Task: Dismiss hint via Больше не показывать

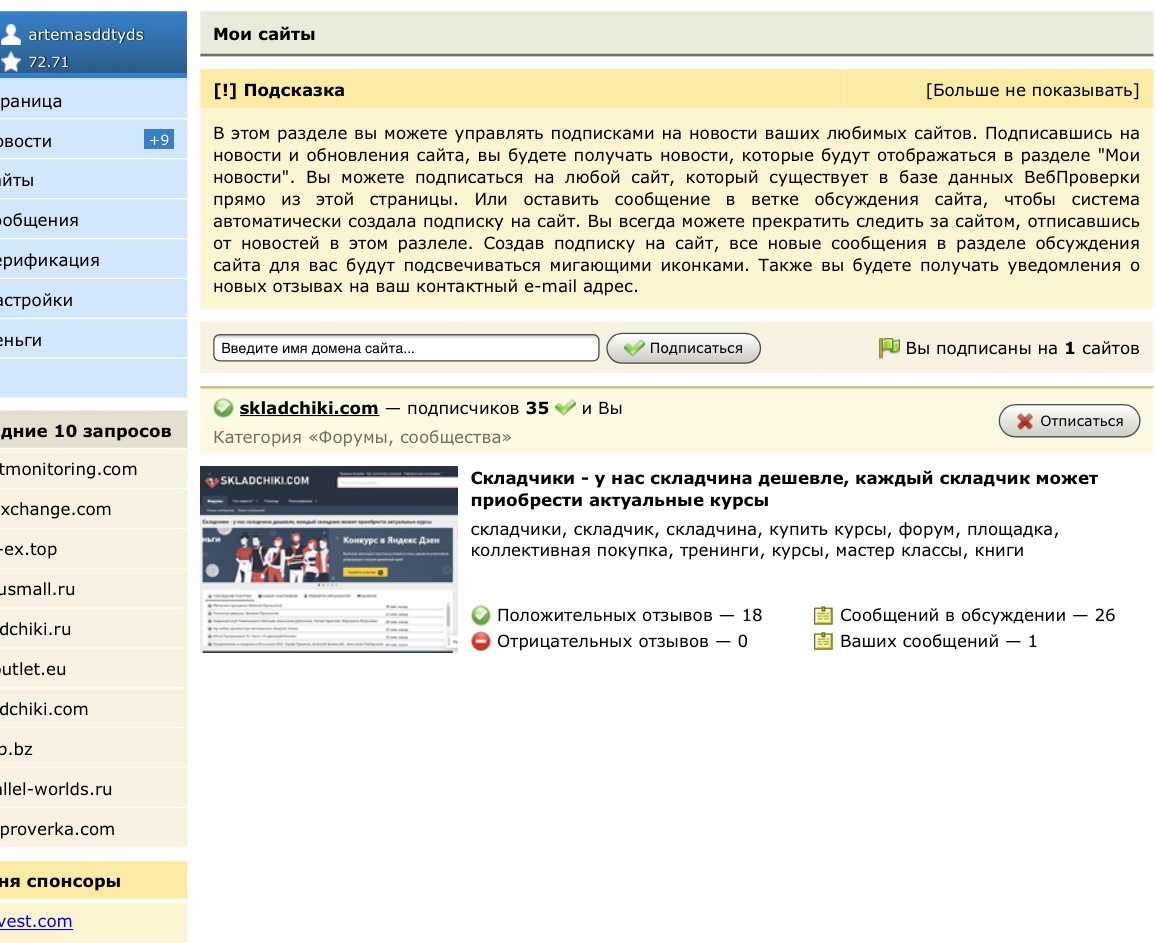Action: 1032,90
